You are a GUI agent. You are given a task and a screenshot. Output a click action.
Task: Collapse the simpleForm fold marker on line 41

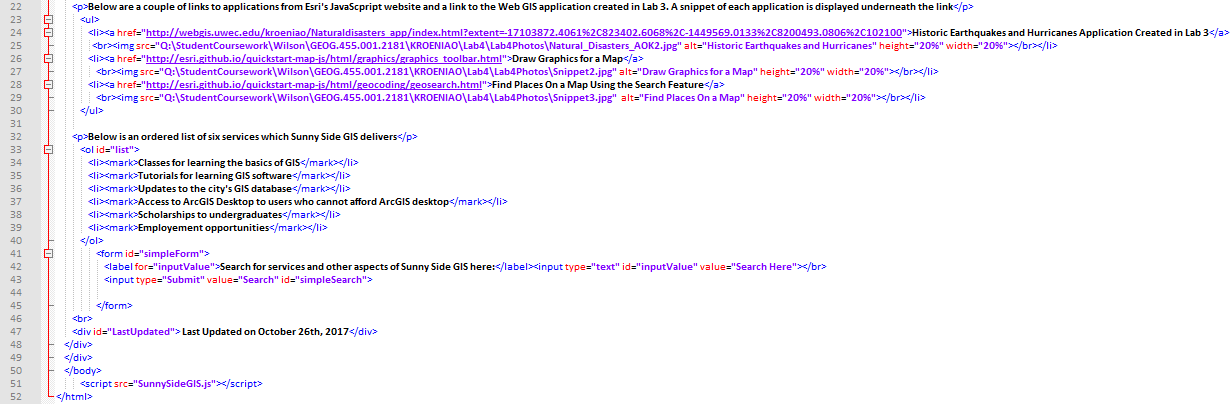47,253
